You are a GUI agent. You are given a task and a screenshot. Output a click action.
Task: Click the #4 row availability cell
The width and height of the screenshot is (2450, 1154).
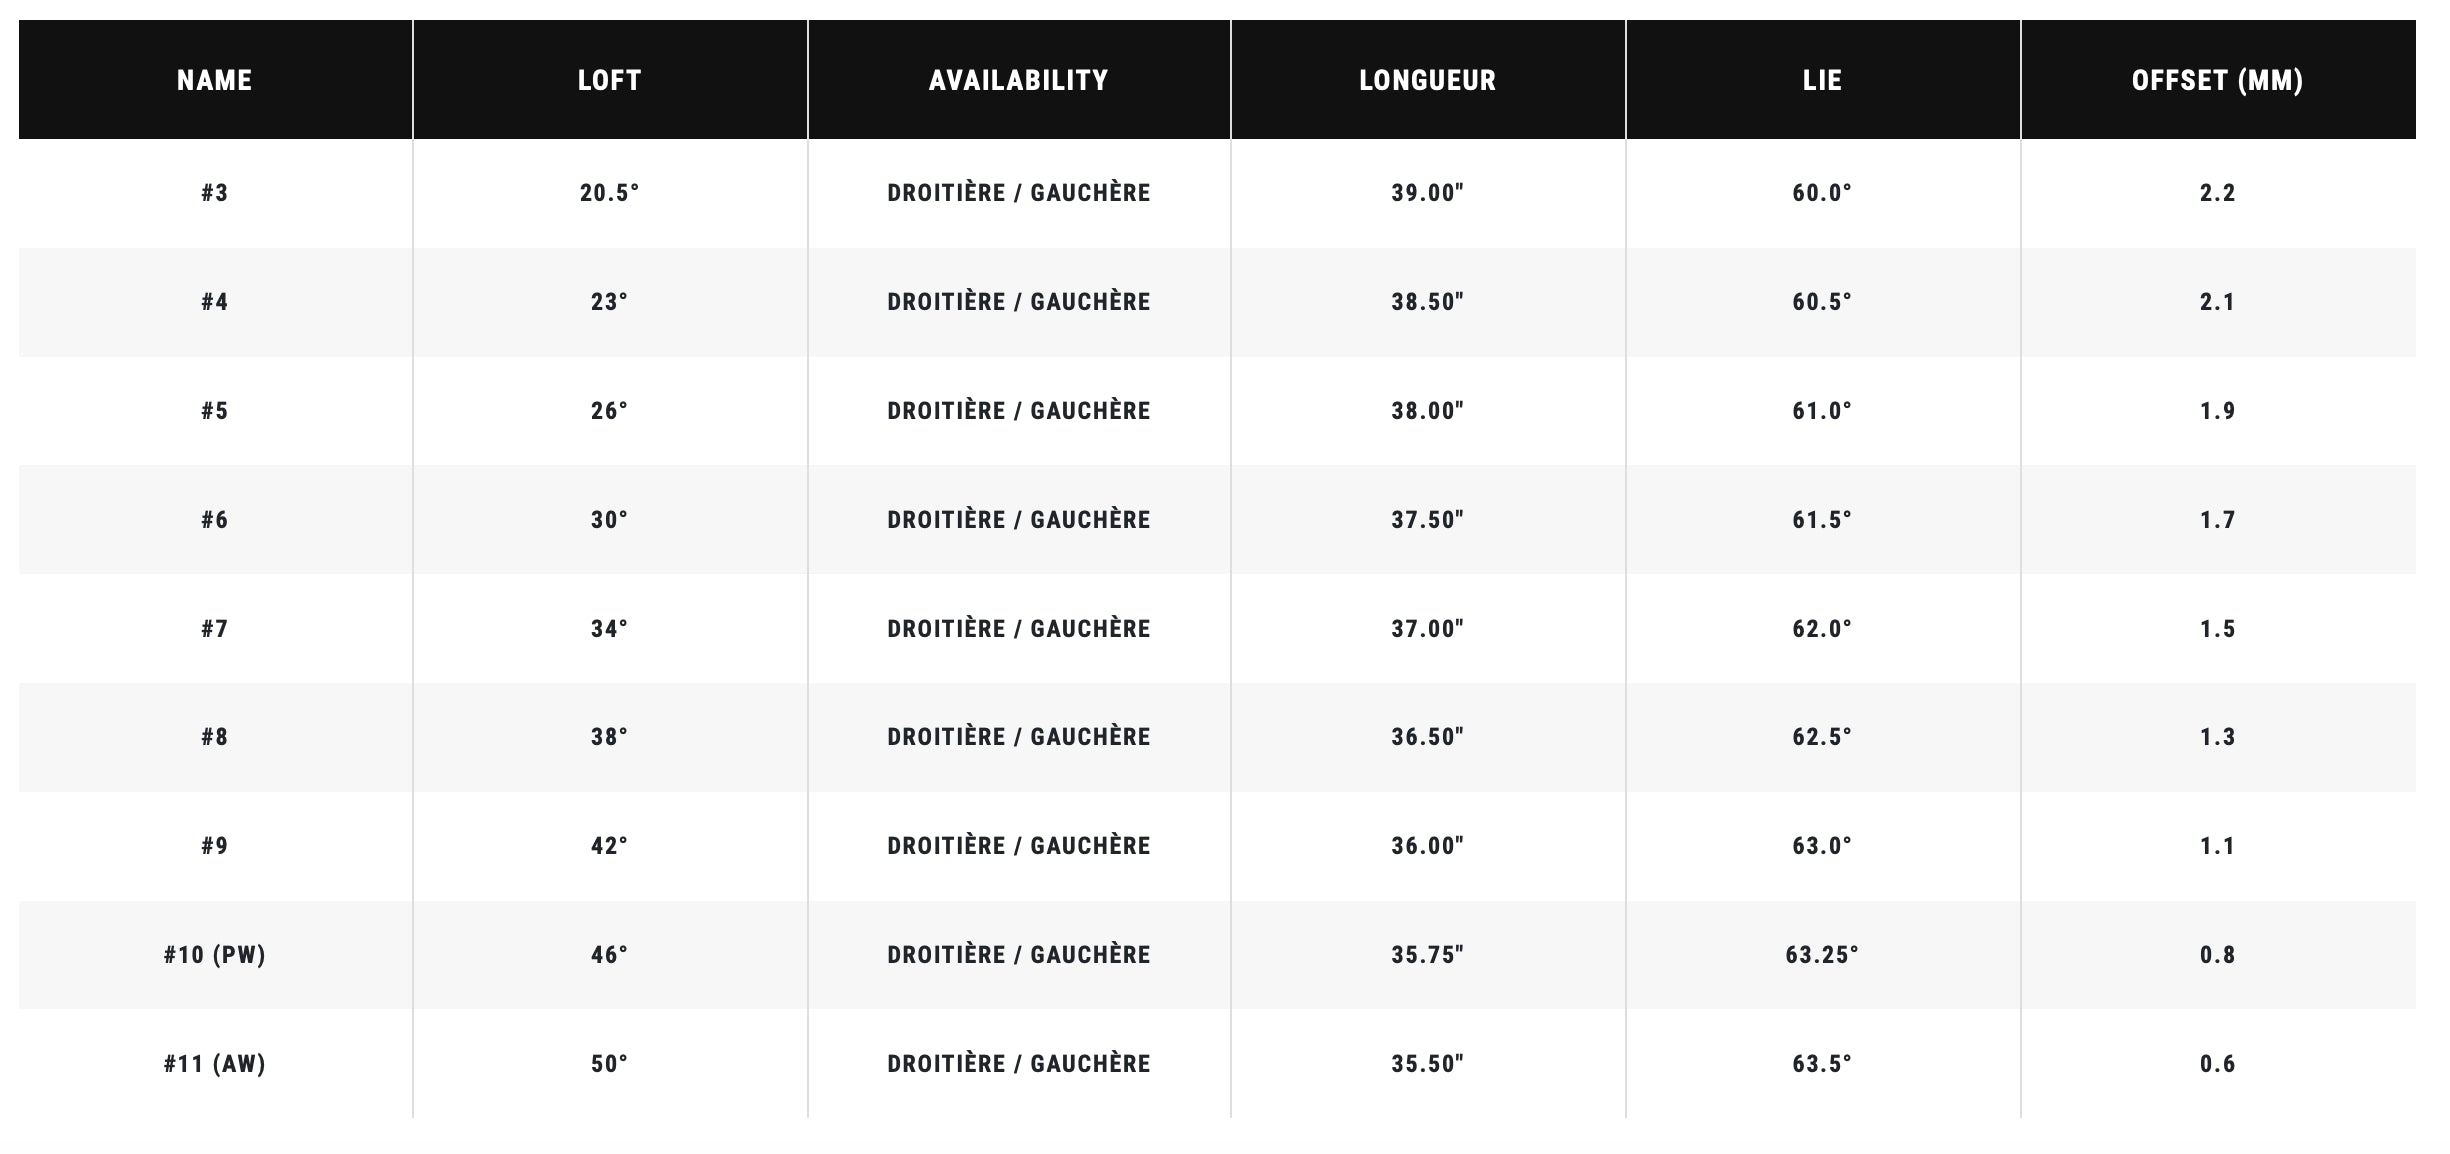[x=1019, y=302]
